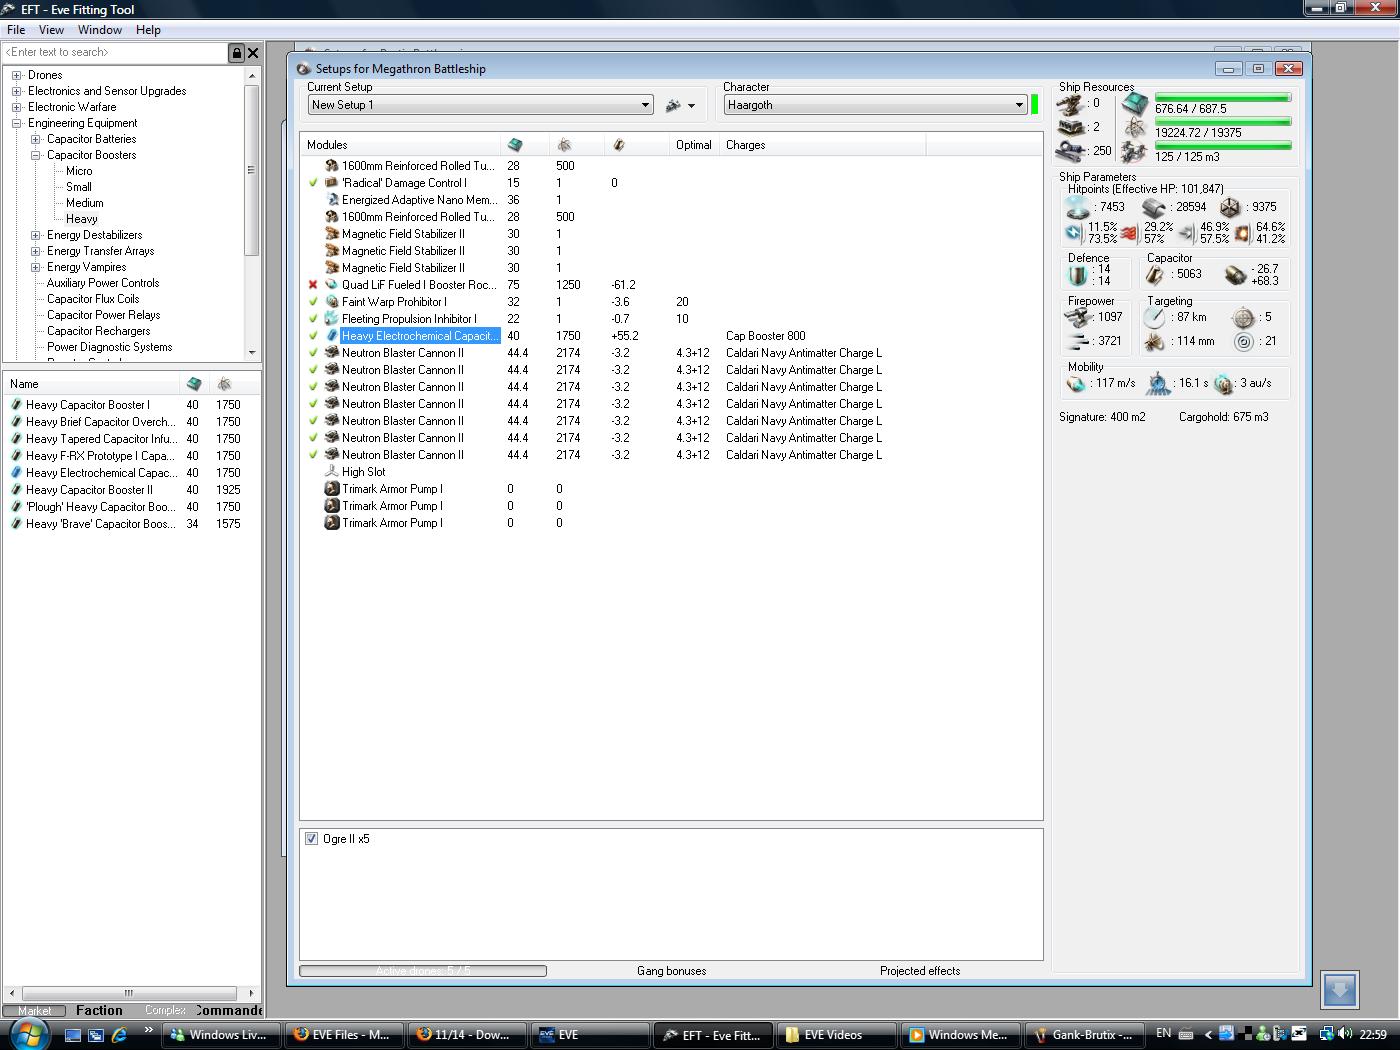Click the powergrid column icon in item list header
This screenshot has width=1400, height=1050.
point(224,384)
